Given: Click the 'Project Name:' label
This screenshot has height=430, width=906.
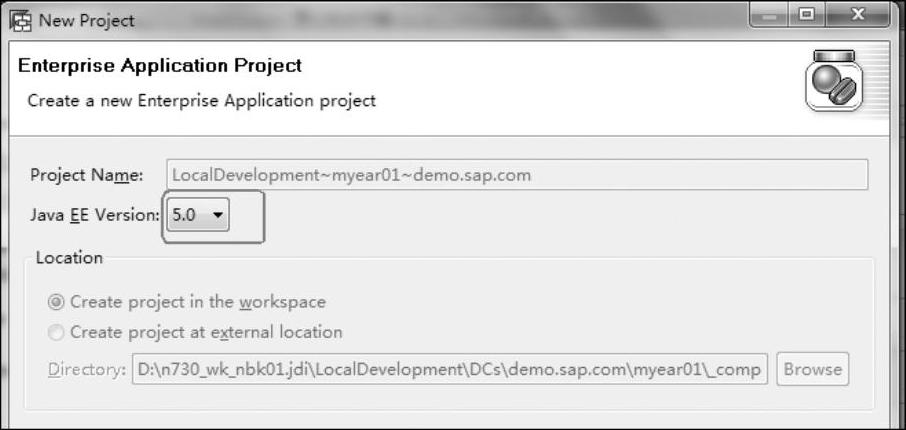Looking at the screenshot, I should point(87,175).
